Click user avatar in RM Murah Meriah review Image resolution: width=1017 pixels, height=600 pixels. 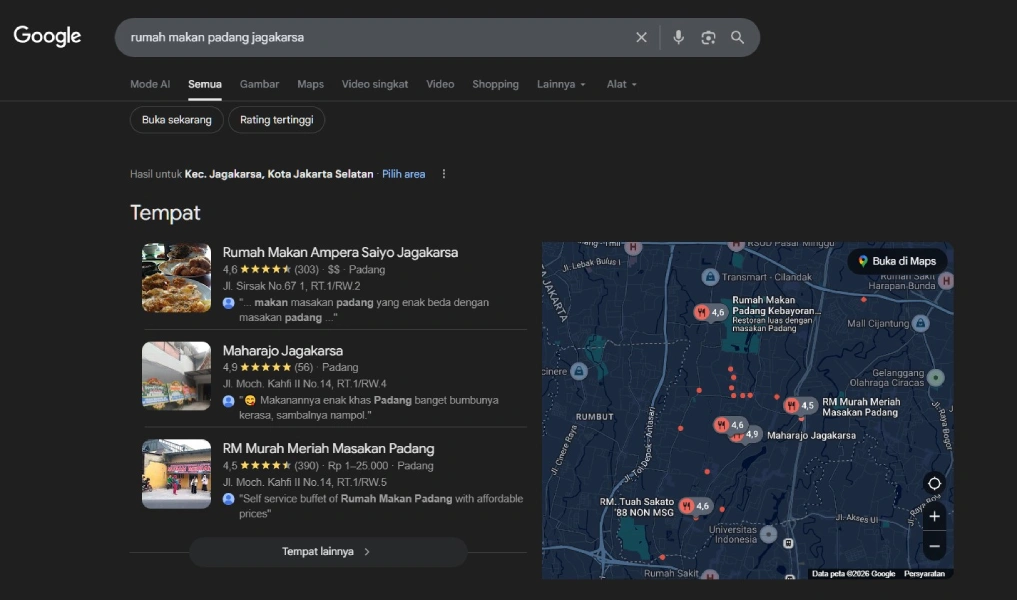(x=228, y=499)
